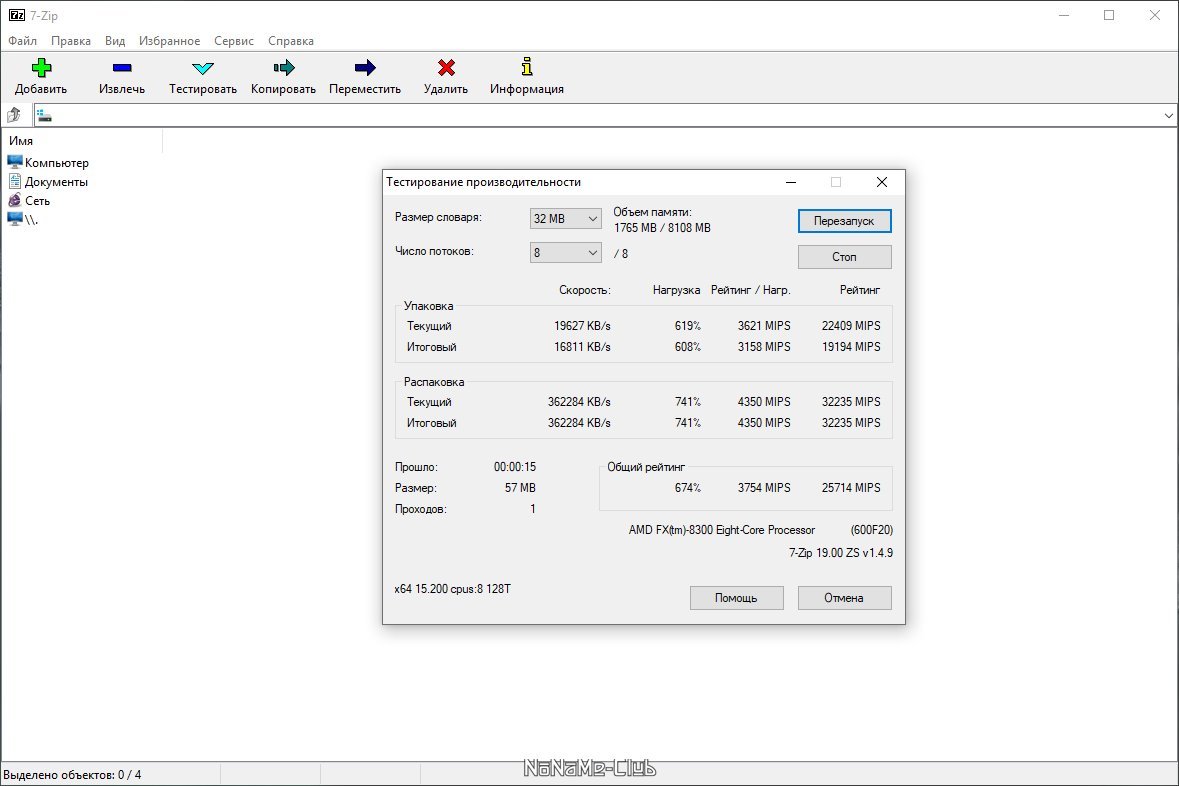Click the overall load 674% value
This screenshot has width=1179, height=786.
click(x=688, y=488)
